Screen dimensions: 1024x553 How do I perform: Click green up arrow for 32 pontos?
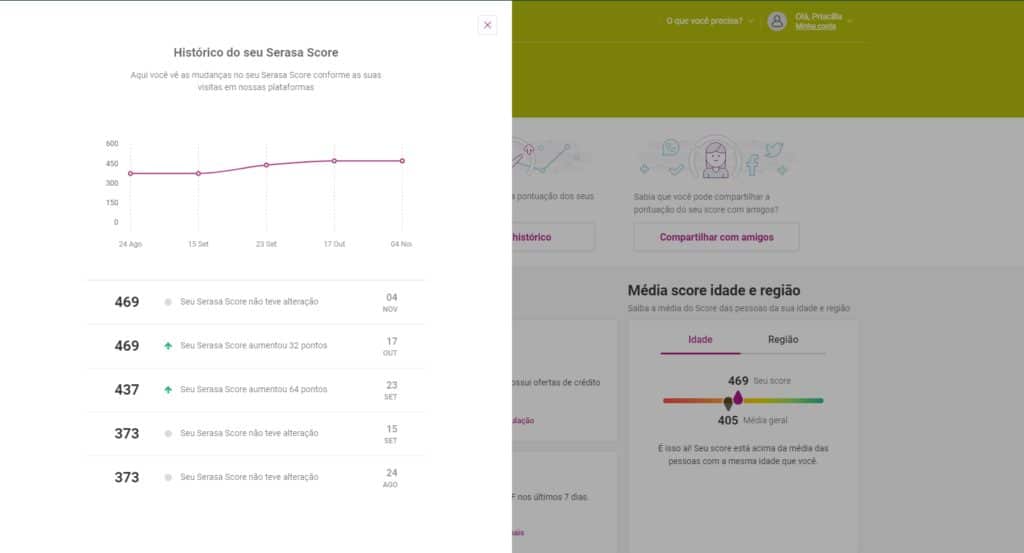click(x=168, y=345)
